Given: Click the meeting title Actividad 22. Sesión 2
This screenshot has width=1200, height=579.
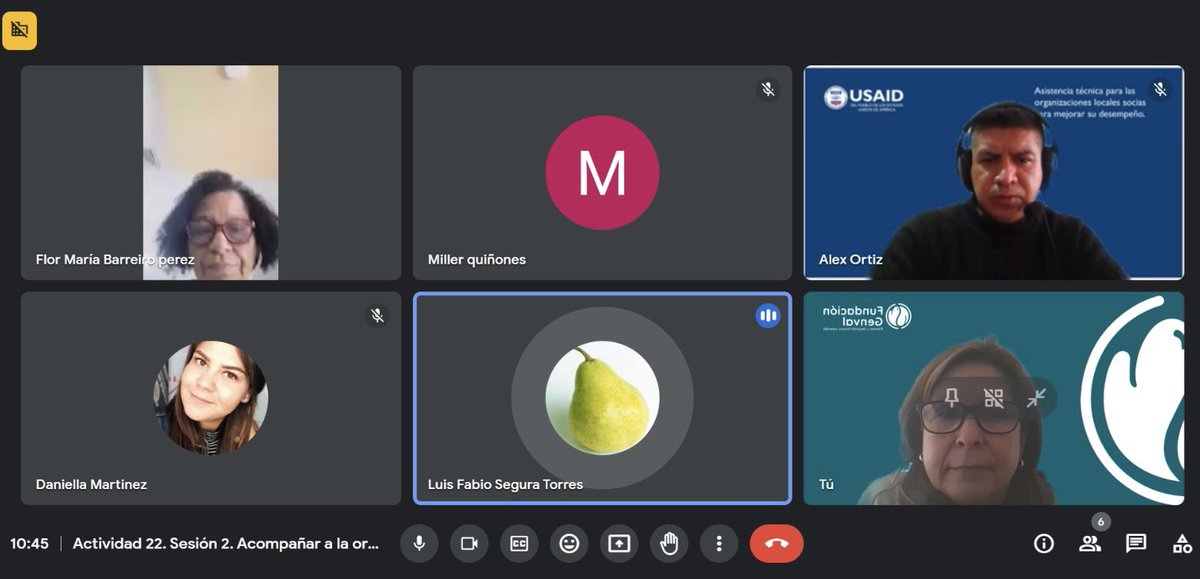Looking at the screenshot, I should [226, 543].
